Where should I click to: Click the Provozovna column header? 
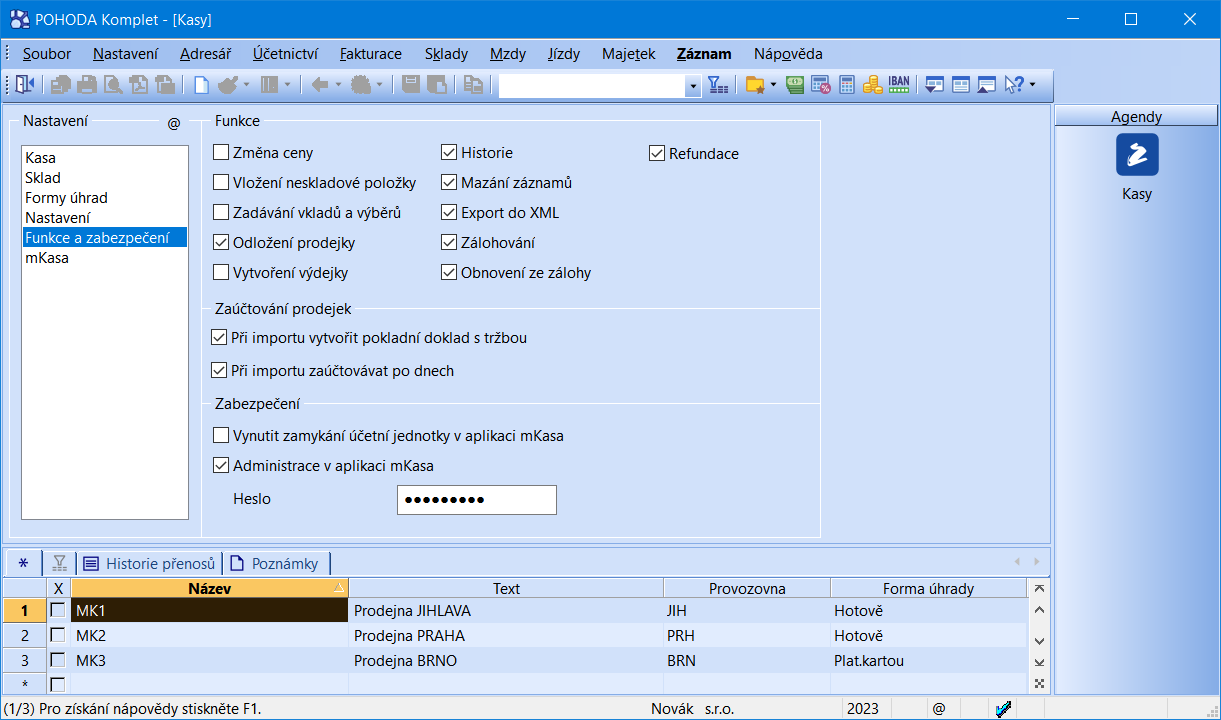point(747,588)
